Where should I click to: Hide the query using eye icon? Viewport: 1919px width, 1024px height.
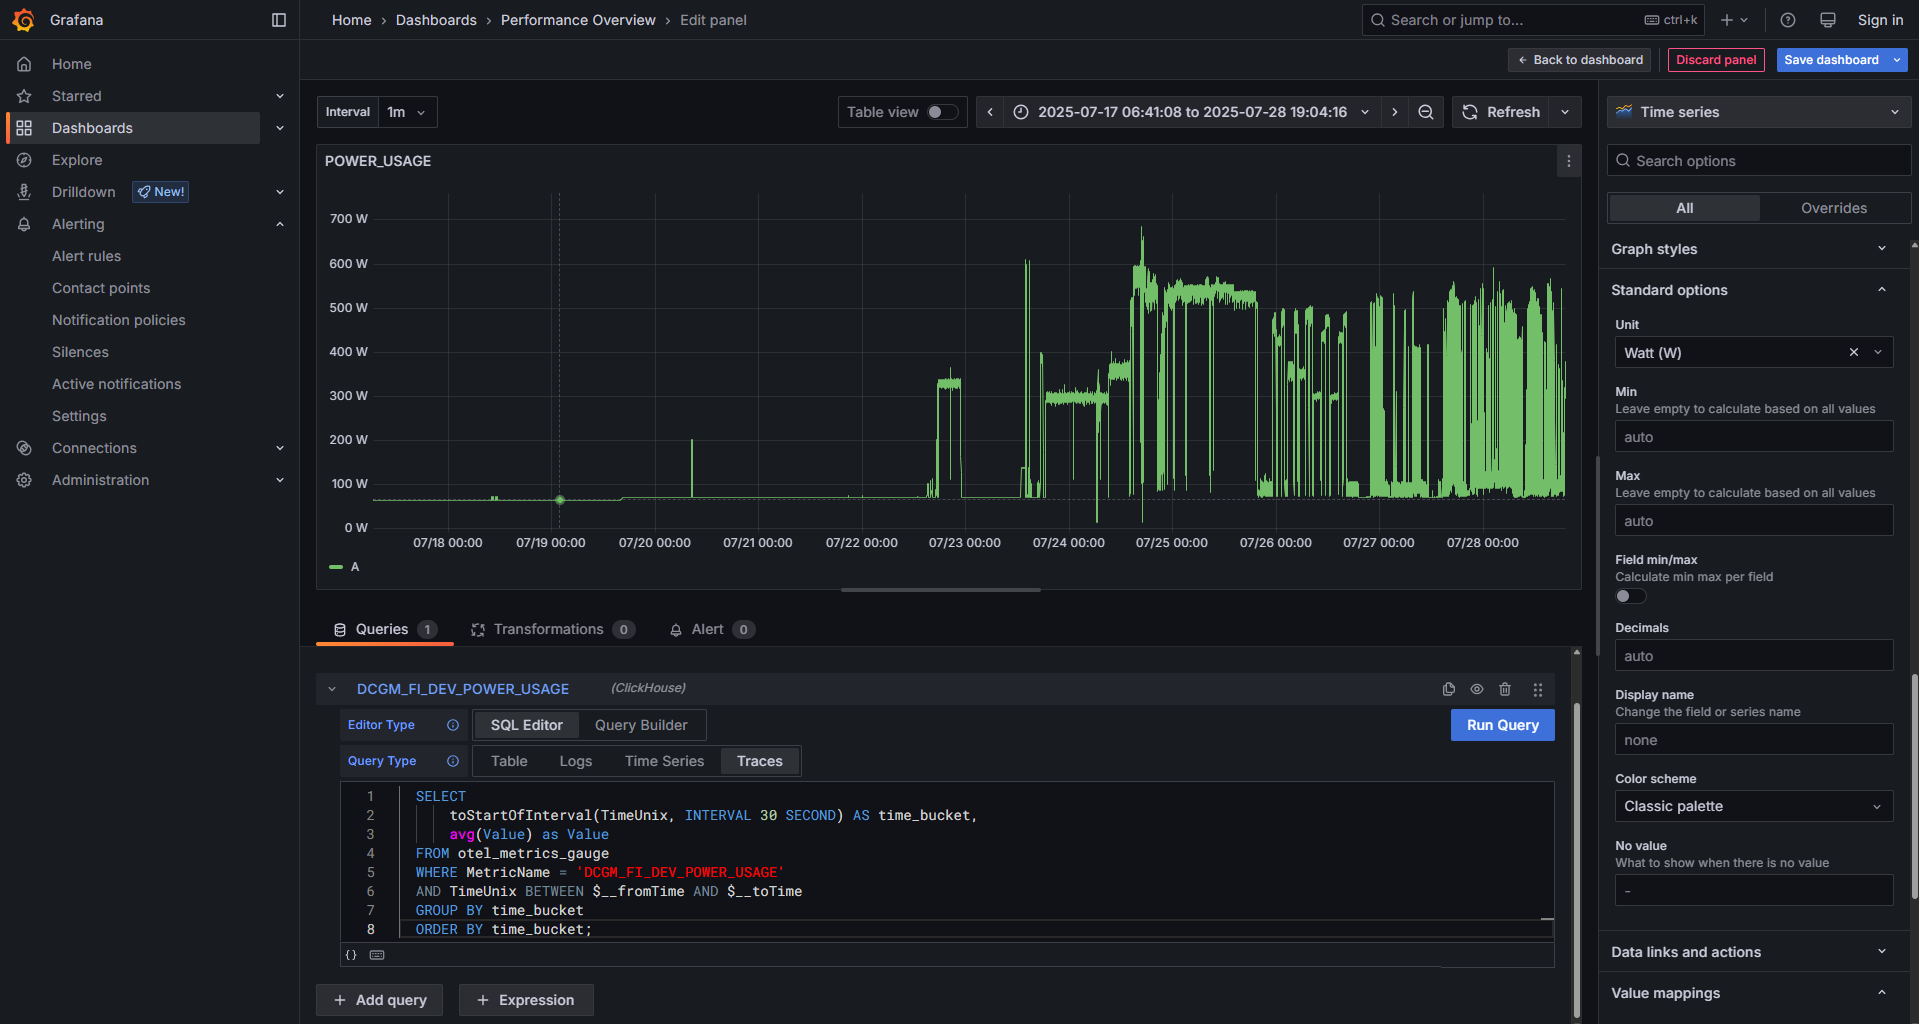tap(1477, 689)
